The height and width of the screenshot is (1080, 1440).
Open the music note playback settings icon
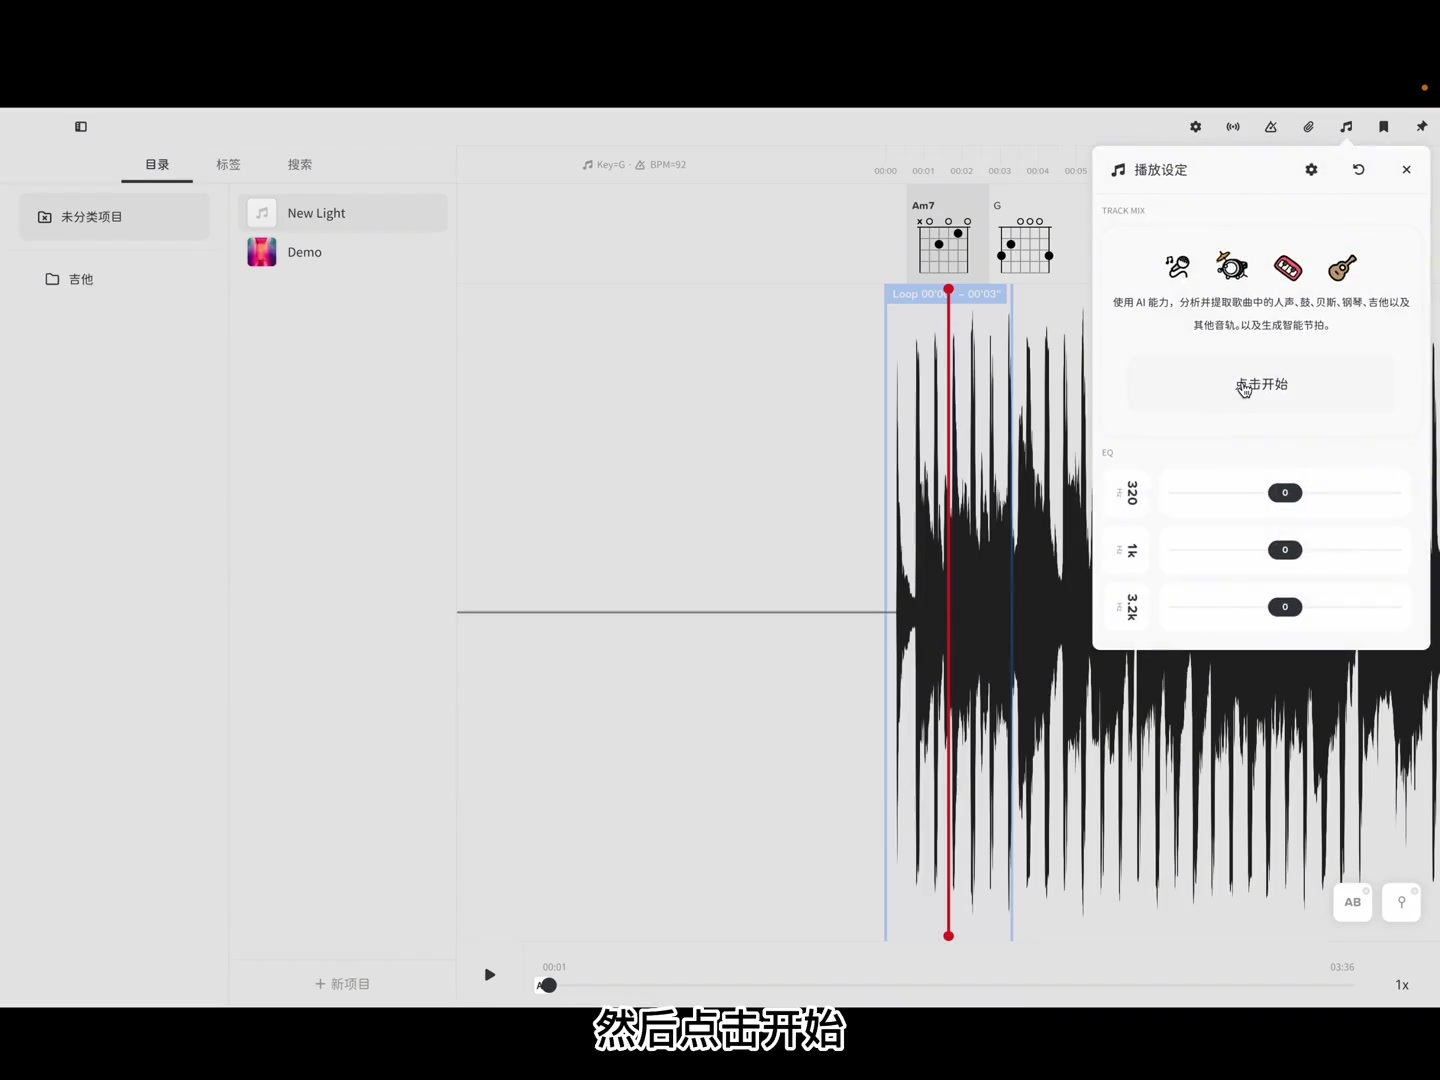1346,127
